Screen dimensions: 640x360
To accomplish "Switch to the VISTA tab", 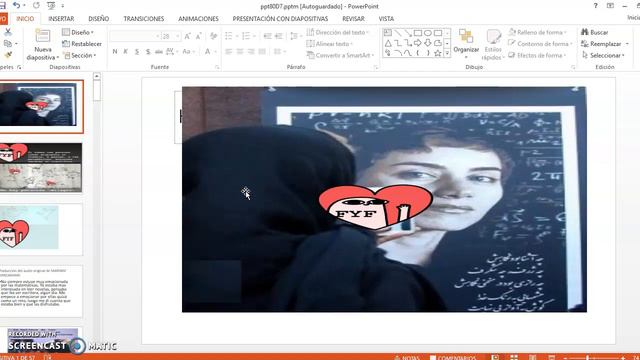I will (386, 19).
